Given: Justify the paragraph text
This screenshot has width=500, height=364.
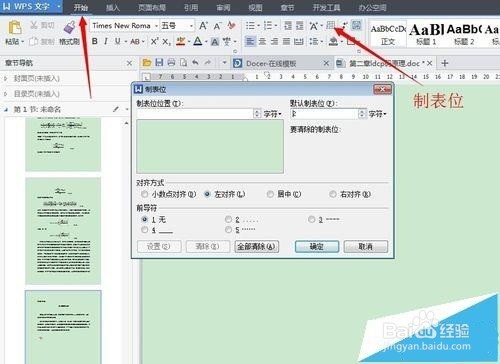Looking at the screenshot, I should coord(286,42).
